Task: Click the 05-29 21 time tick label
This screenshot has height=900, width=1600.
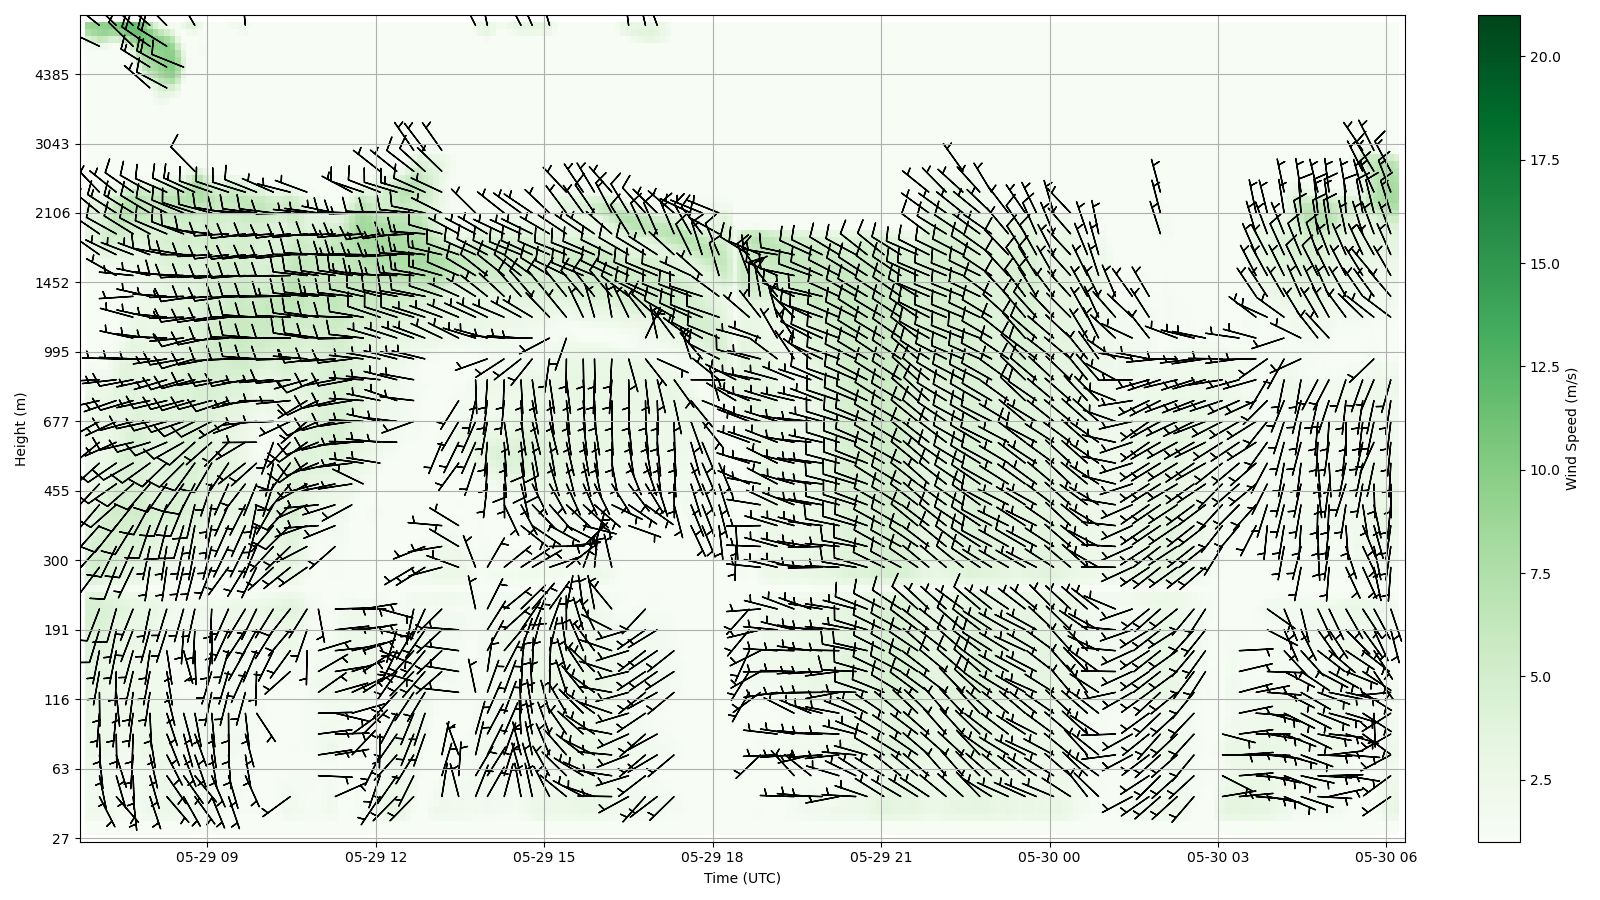Action: (881, 857)
